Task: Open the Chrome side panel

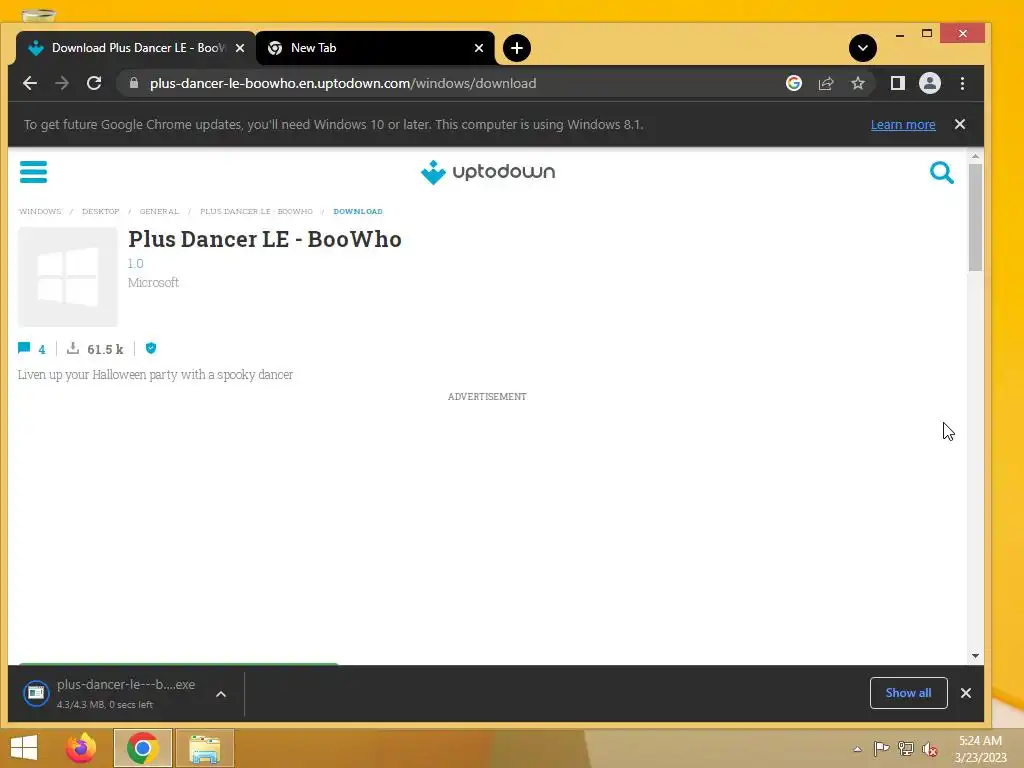Action: pos(897,84)
